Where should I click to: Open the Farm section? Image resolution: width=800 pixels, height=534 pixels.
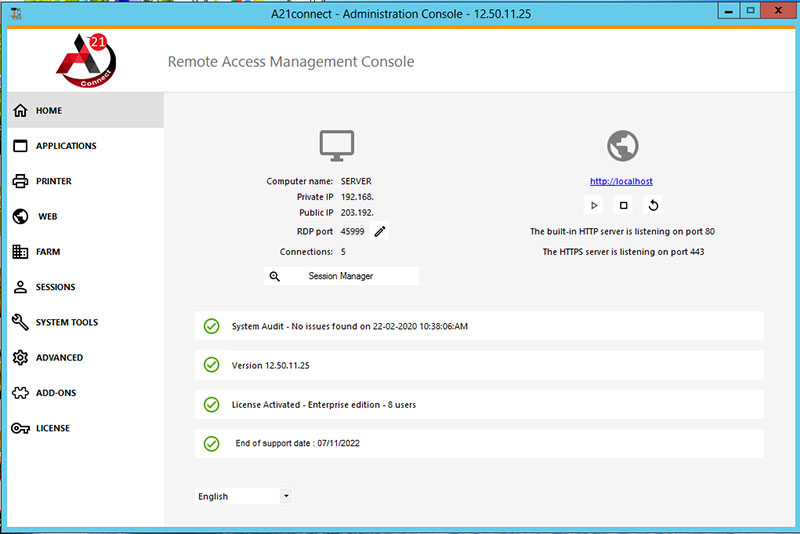coord(48,252)
